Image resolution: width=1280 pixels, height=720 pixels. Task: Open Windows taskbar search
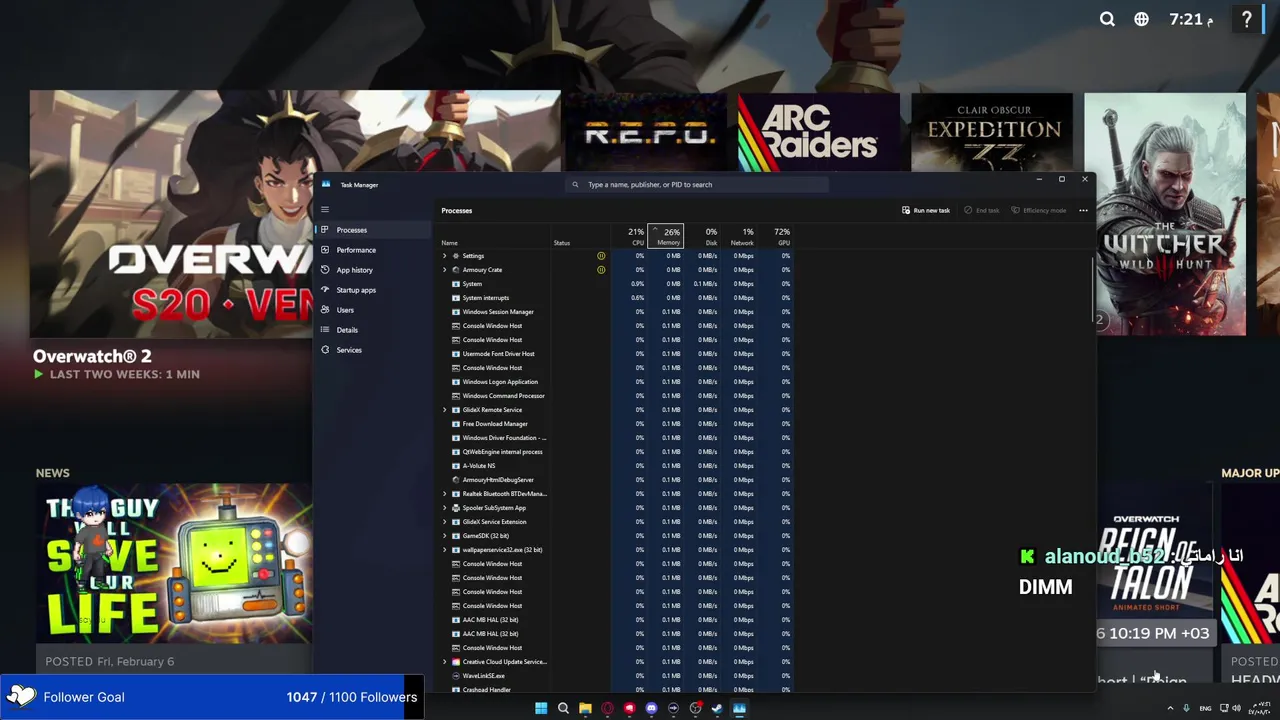(563, 708)
